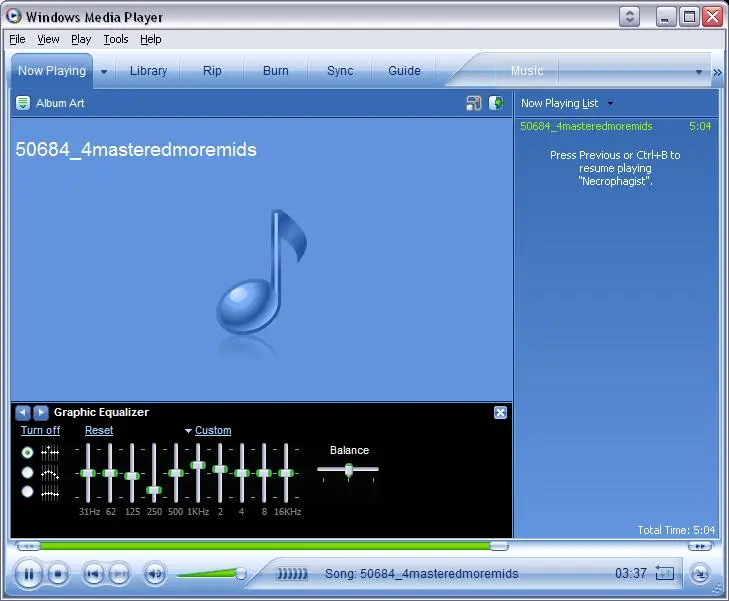Image resolution: width=729 pixels, height=601 pixels.
Task: Skip to the next track
Action: coord(119,574)
